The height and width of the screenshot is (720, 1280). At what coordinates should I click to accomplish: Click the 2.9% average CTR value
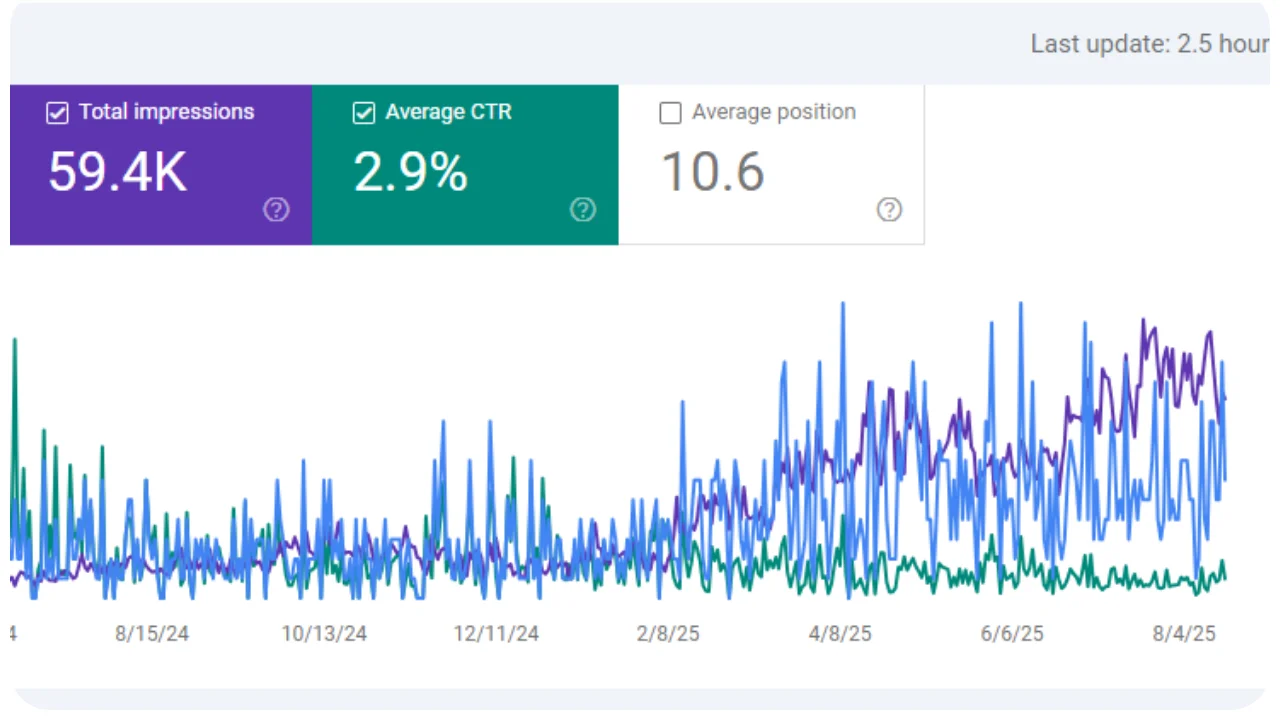click(x=410, y=172)
